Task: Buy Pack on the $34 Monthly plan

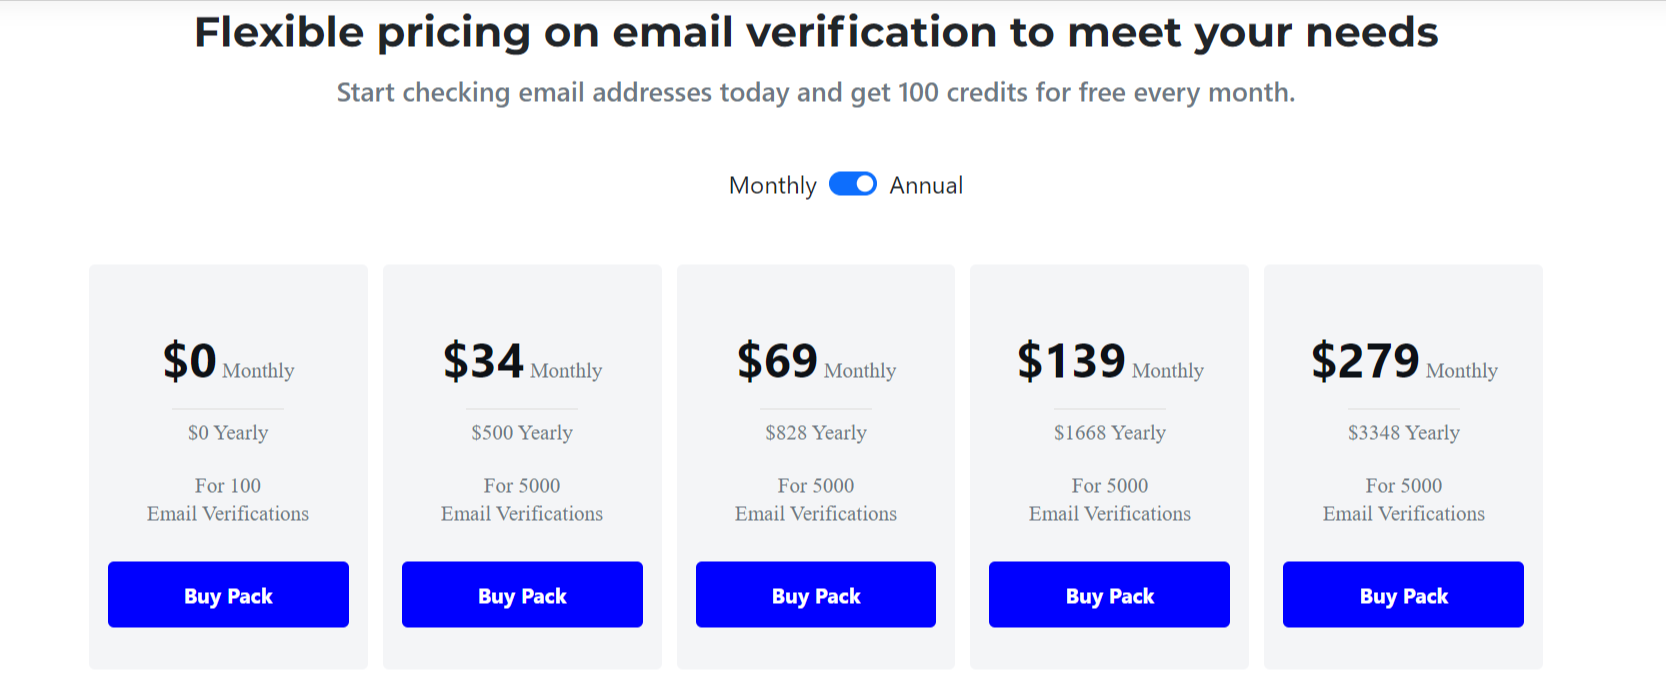Action: pyautogui.click(x=521, y=595)
